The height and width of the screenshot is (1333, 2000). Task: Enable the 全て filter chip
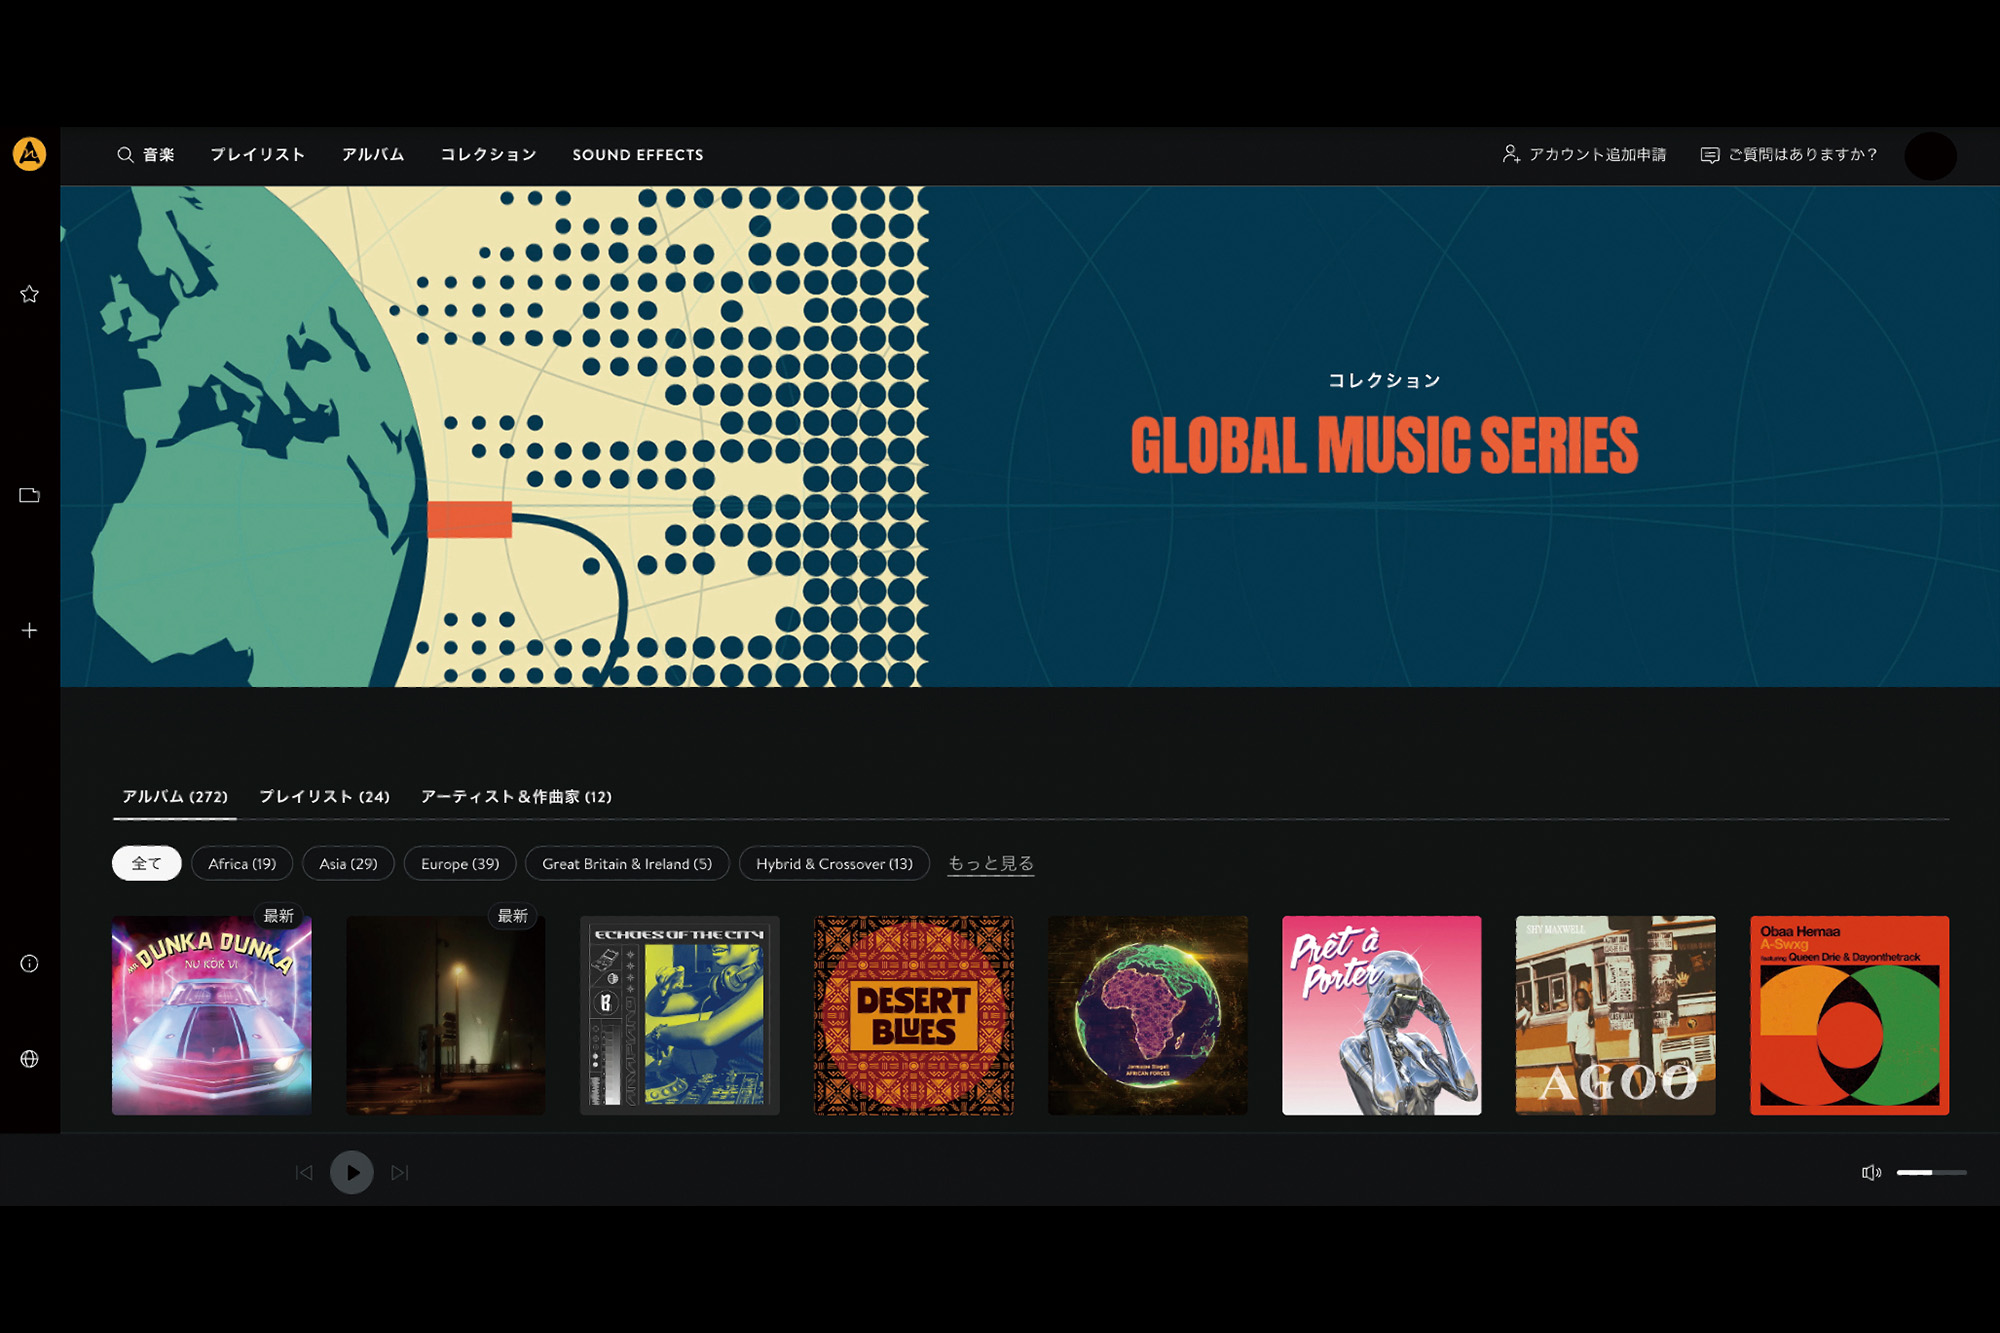click(x=145, y=862)
